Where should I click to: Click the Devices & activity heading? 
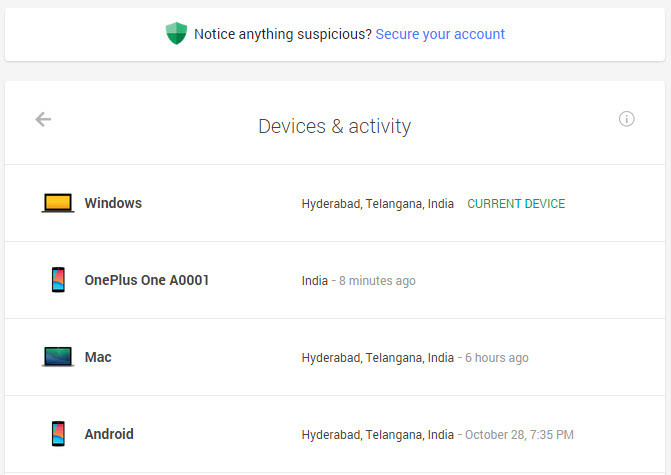click(x=335, y=126)
